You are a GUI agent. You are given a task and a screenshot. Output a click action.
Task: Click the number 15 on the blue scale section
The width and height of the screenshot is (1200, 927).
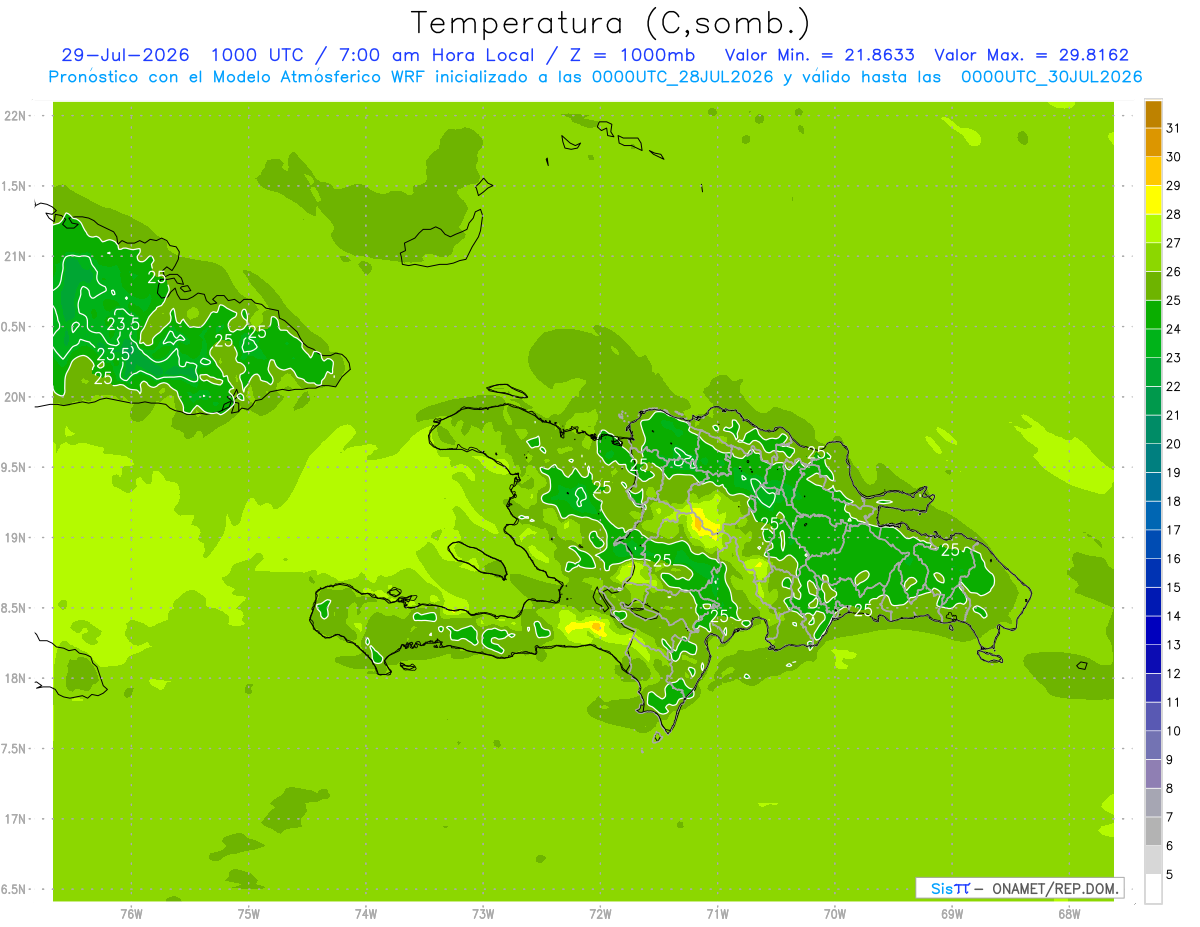[1174, 587]
